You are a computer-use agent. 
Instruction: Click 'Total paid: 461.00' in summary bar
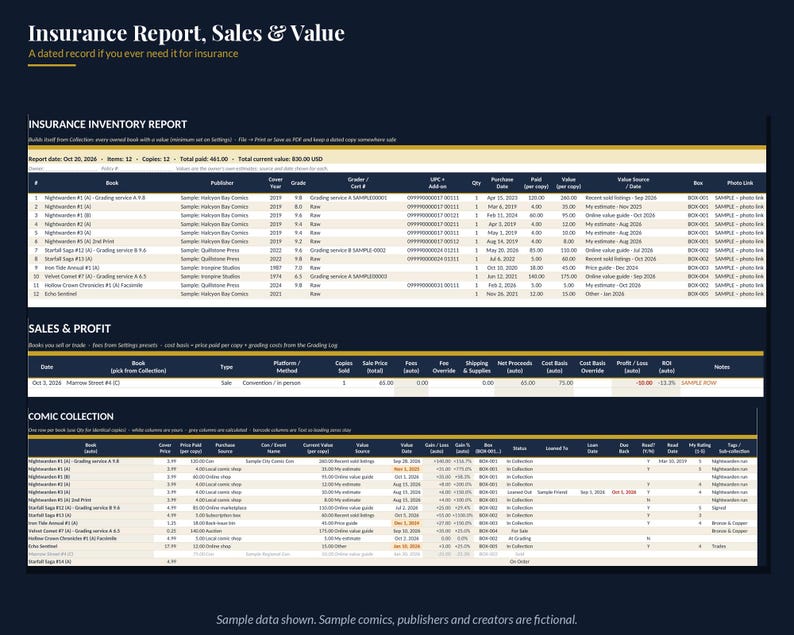tap(204, 159)
